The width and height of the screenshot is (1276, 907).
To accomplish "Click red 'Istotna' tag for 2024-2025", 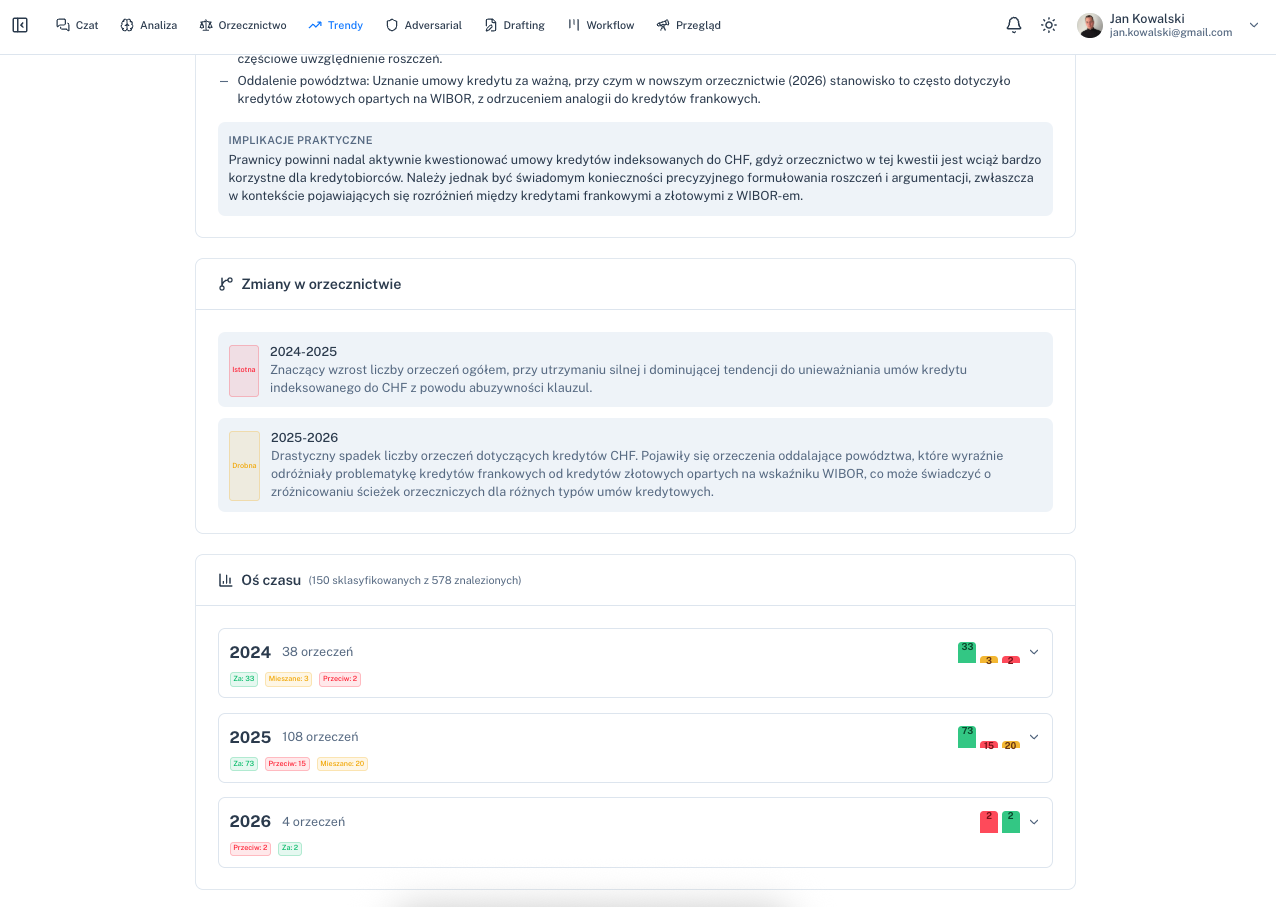I will pos(244,370).
